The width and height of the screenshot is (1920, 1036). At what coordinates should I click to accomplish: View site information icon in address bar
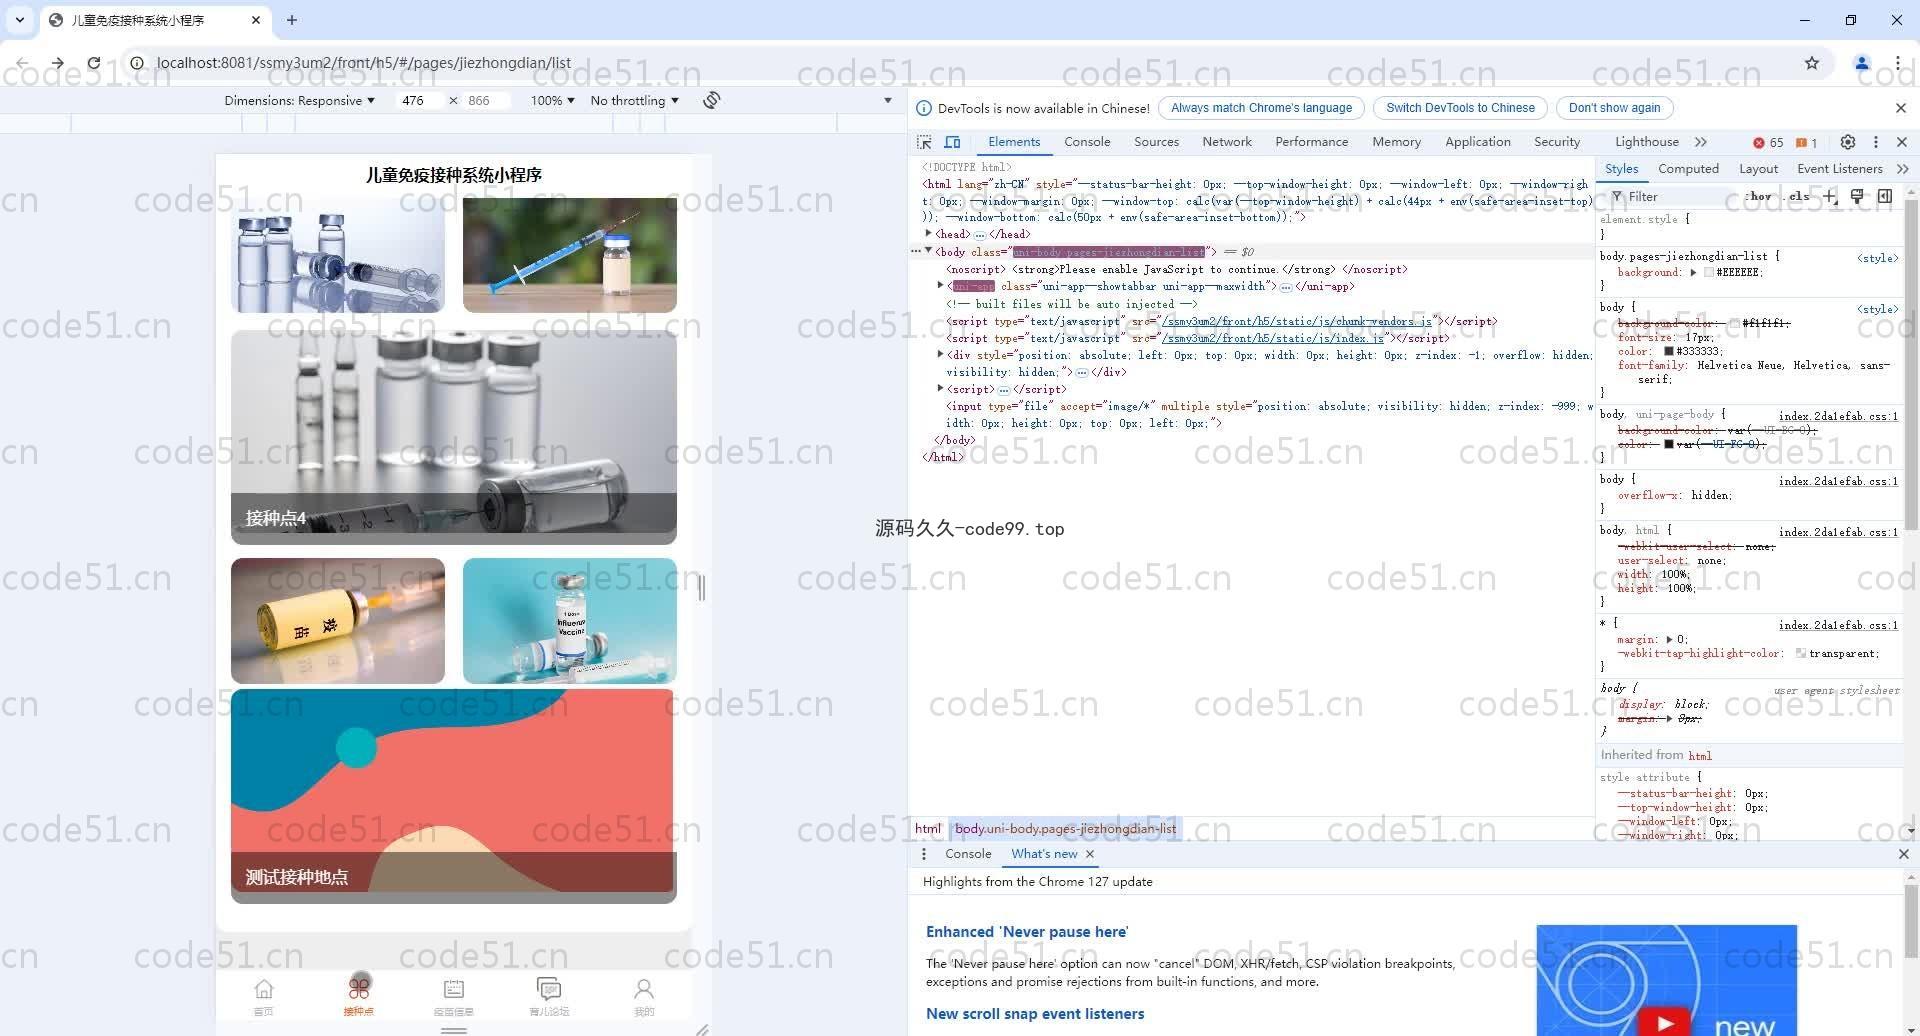pos(137,63)
